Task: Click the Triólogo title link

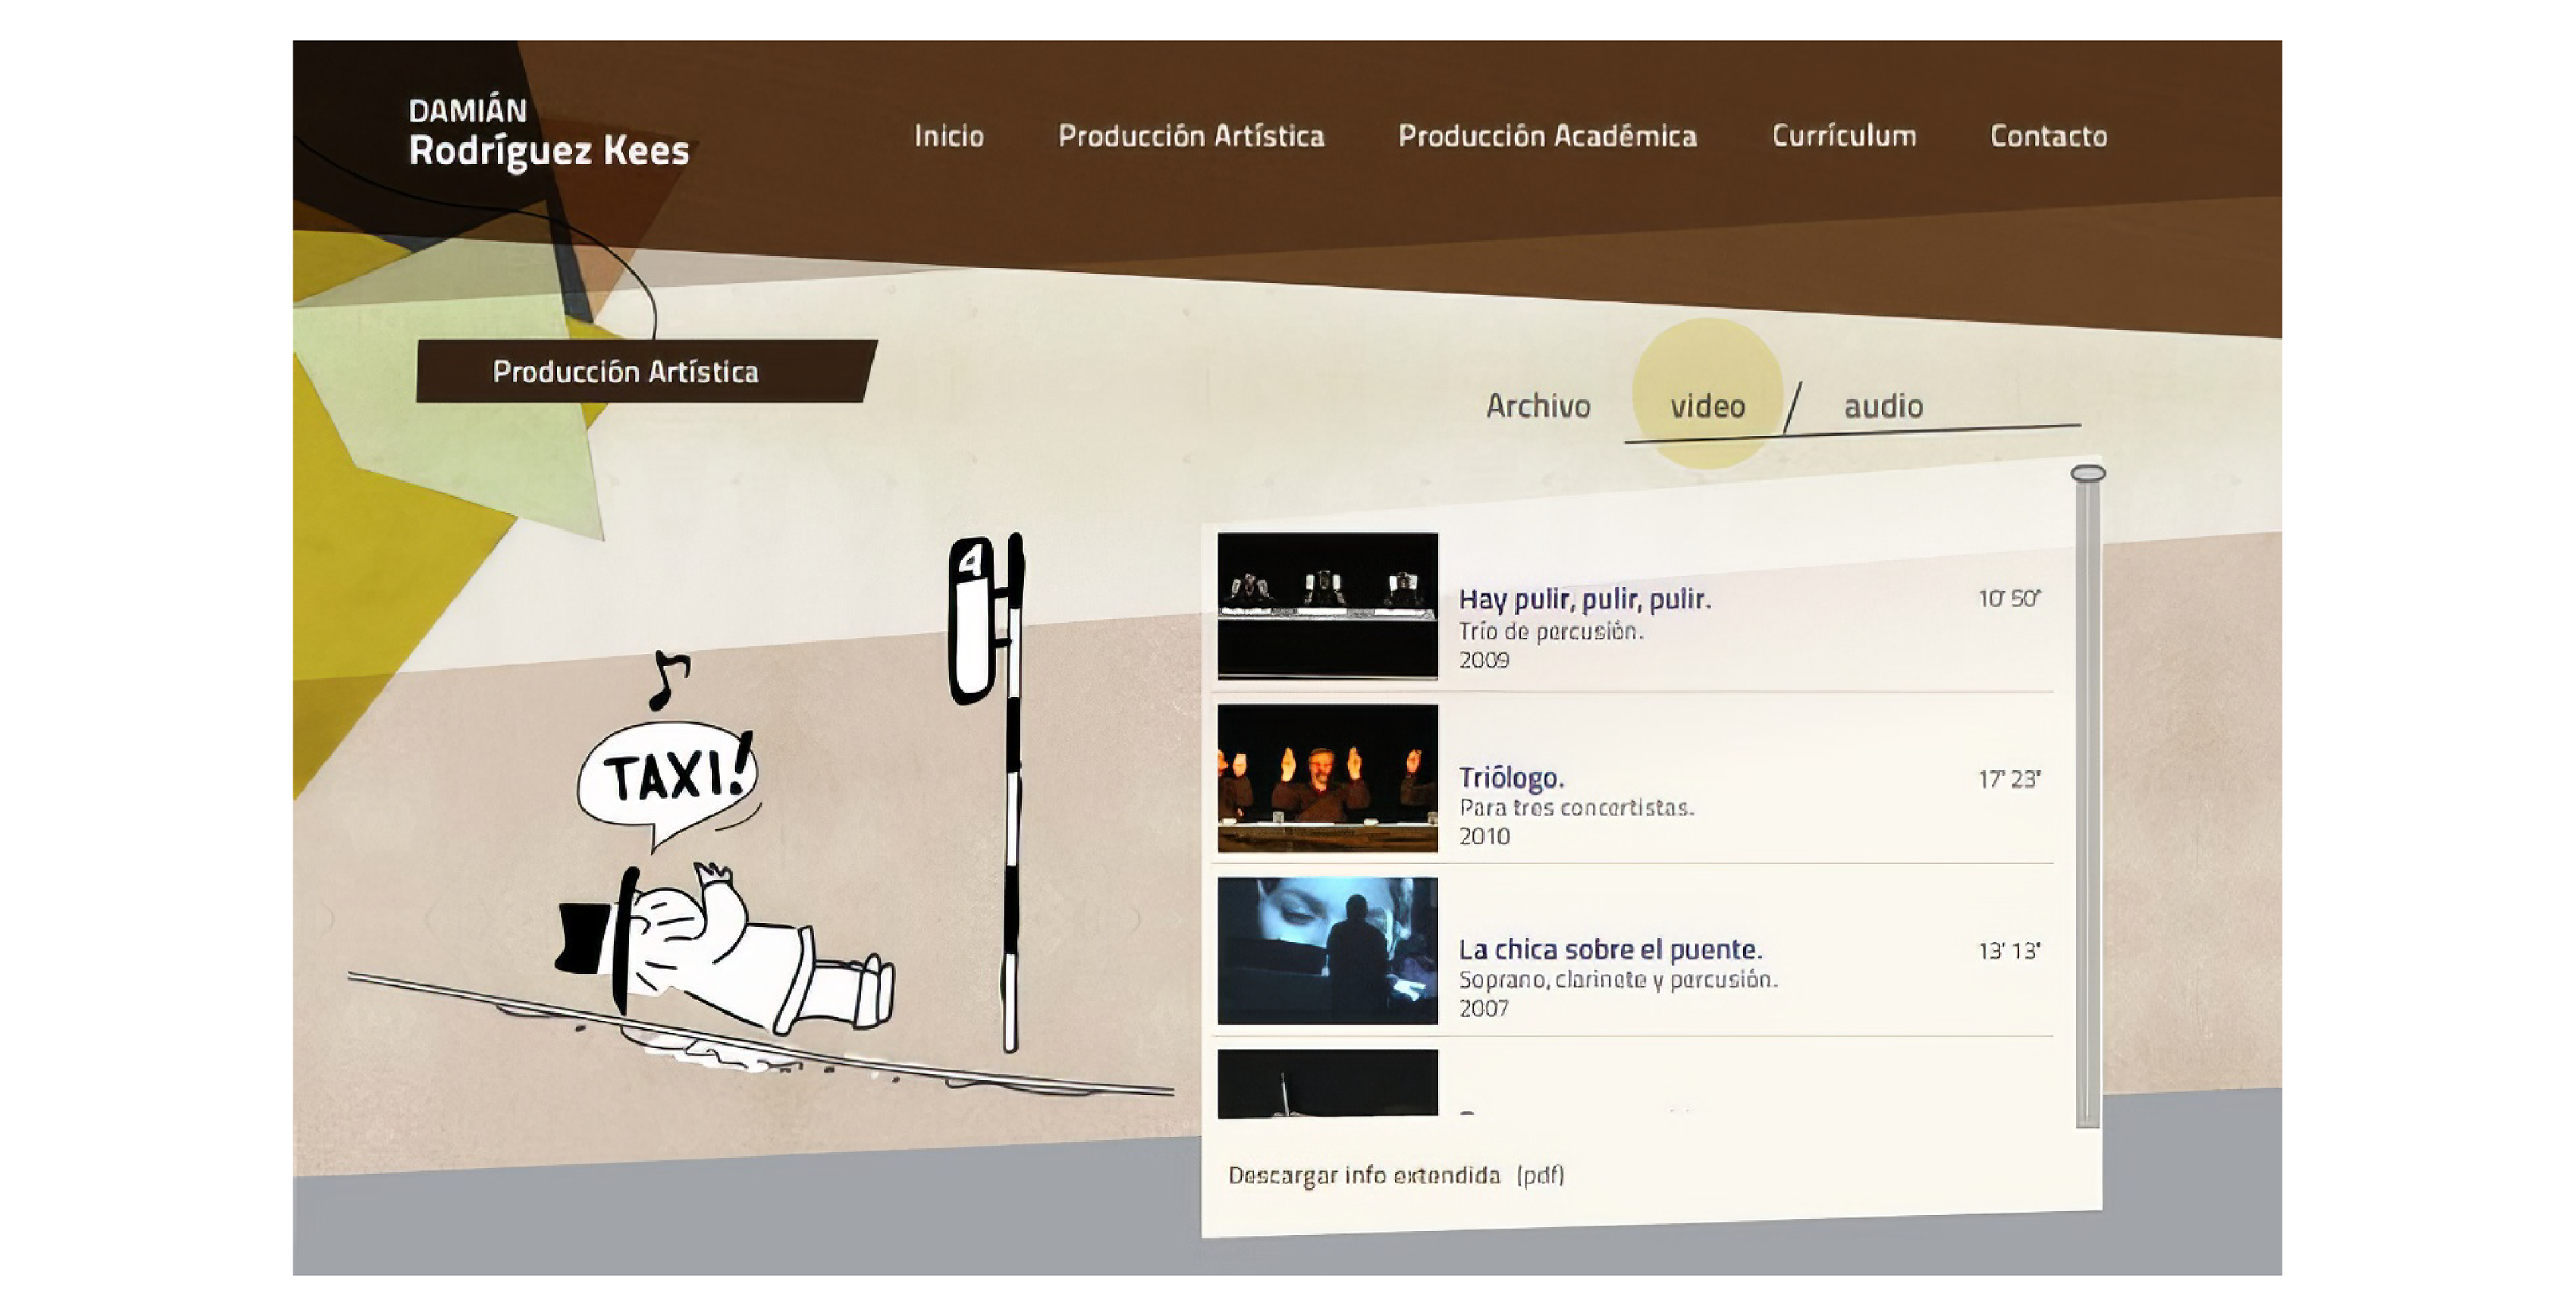Action: [1510, 777]
